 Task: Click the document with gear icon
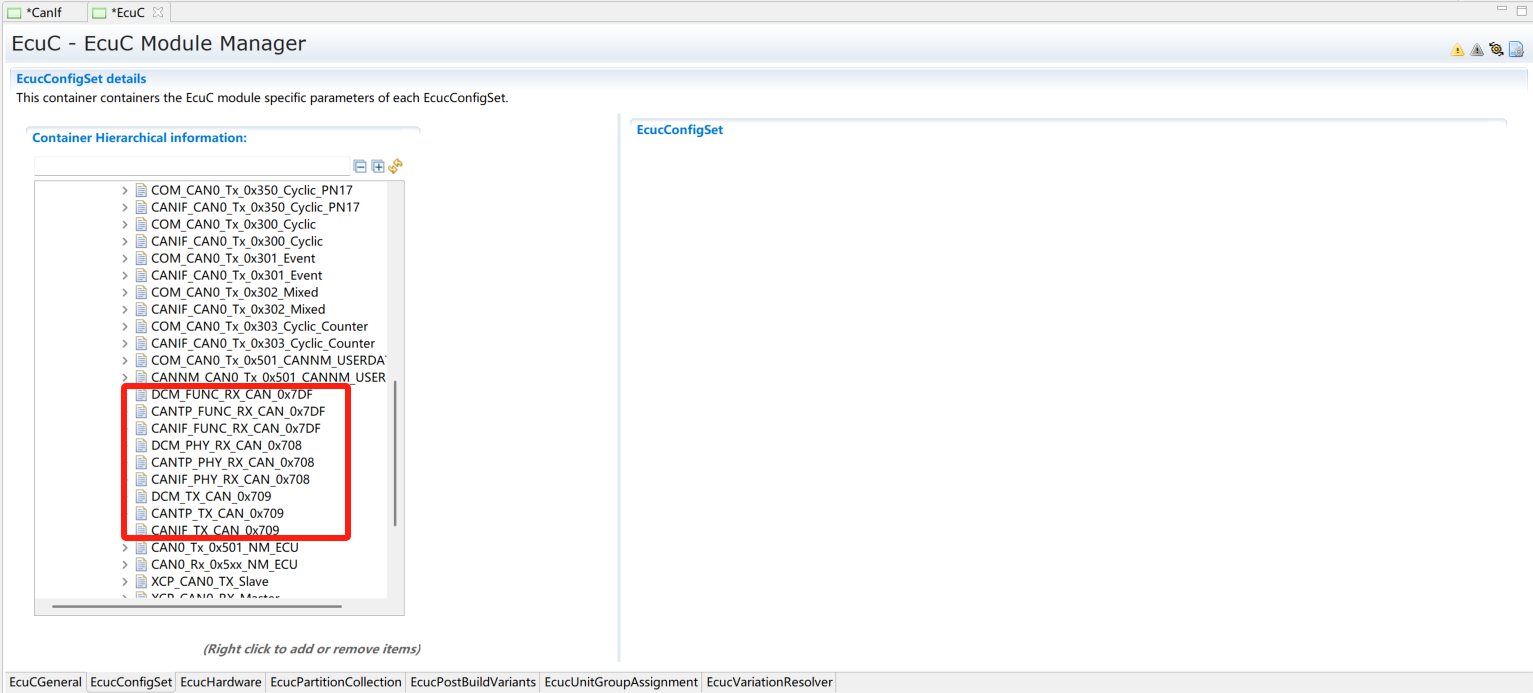coord(1516,49)
